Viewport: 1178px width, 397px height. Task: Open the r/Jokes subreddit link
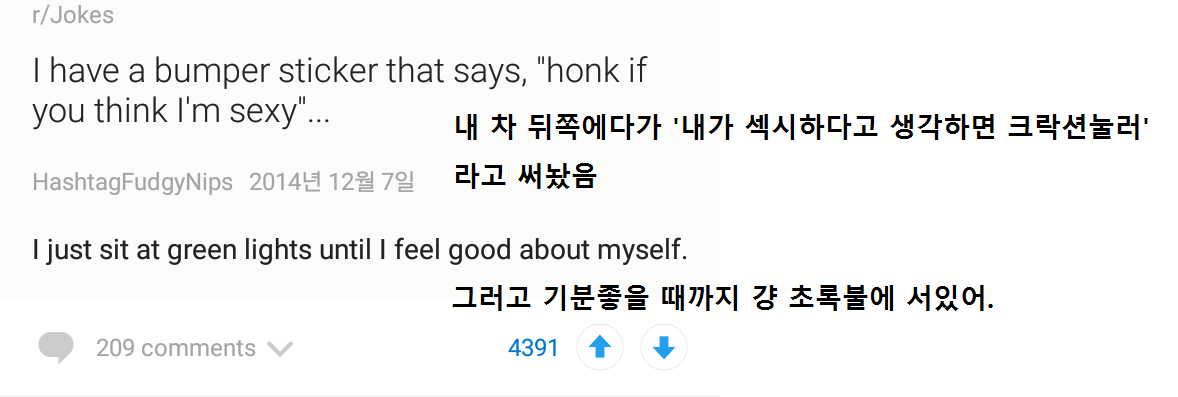73,15
